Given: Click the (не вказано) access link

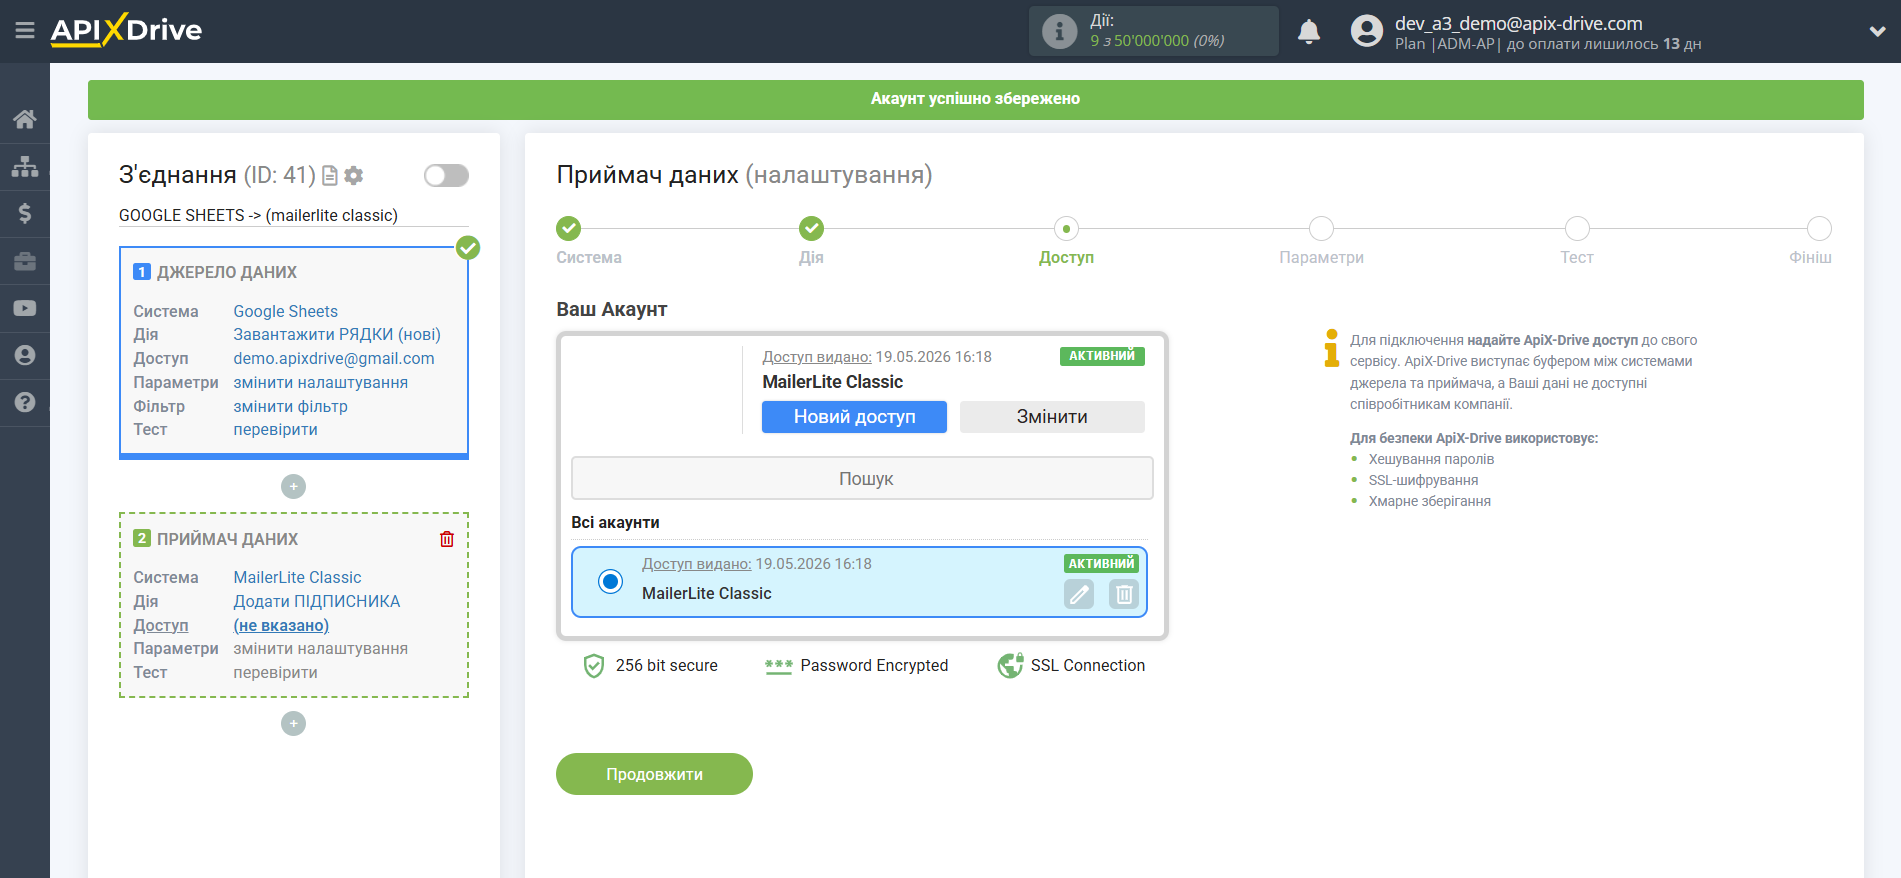Looking at the screenshot, I should pyautogui.click(x=281, y=625).
